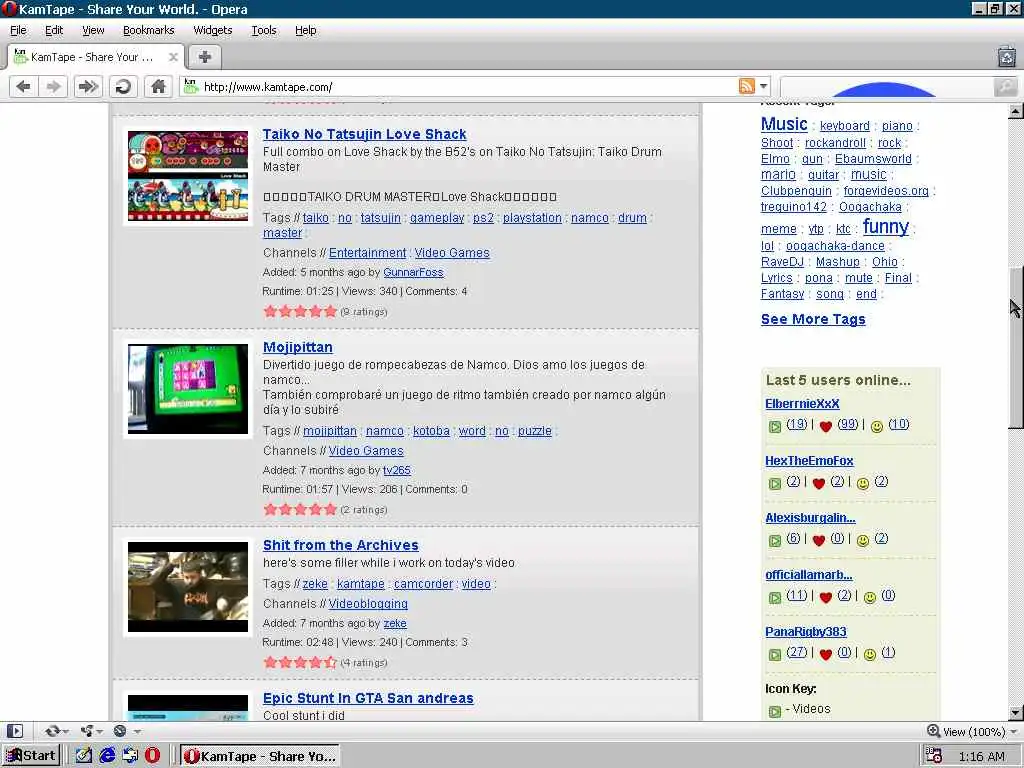Launch Internet Explorer from quick launch
Screen dimensions: 1024x768
point(107,756)
